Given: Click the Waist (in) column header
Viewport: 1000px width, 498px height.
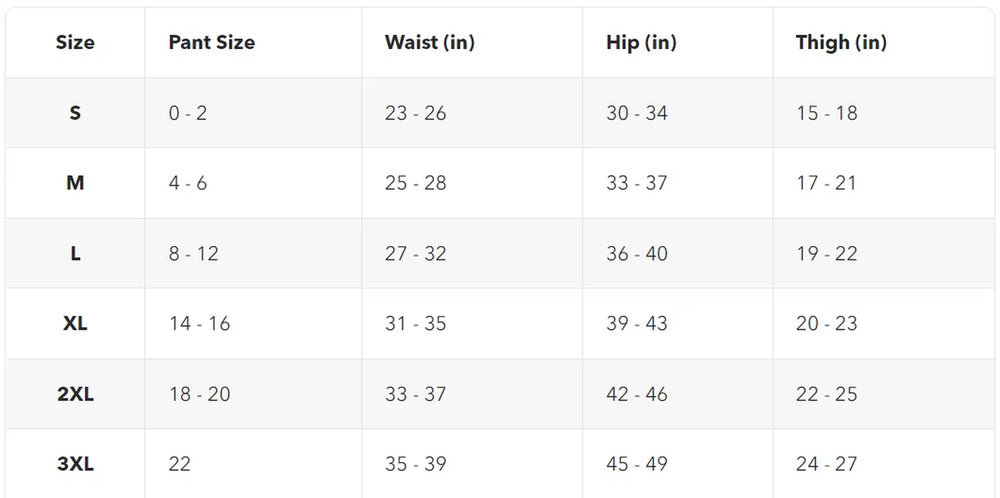Looking at the screenshot, I should coord(430,43).
